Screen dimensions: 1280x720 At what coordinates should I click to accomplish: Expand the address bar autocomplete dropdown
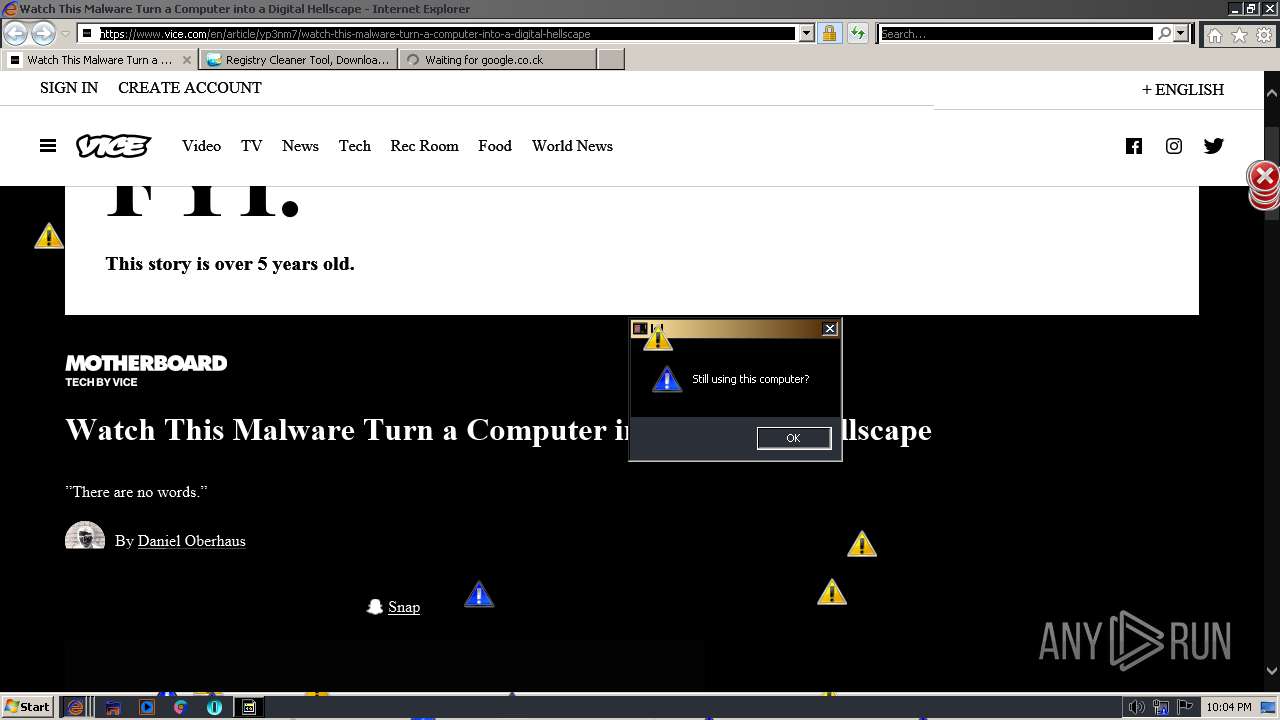point(806,34)
